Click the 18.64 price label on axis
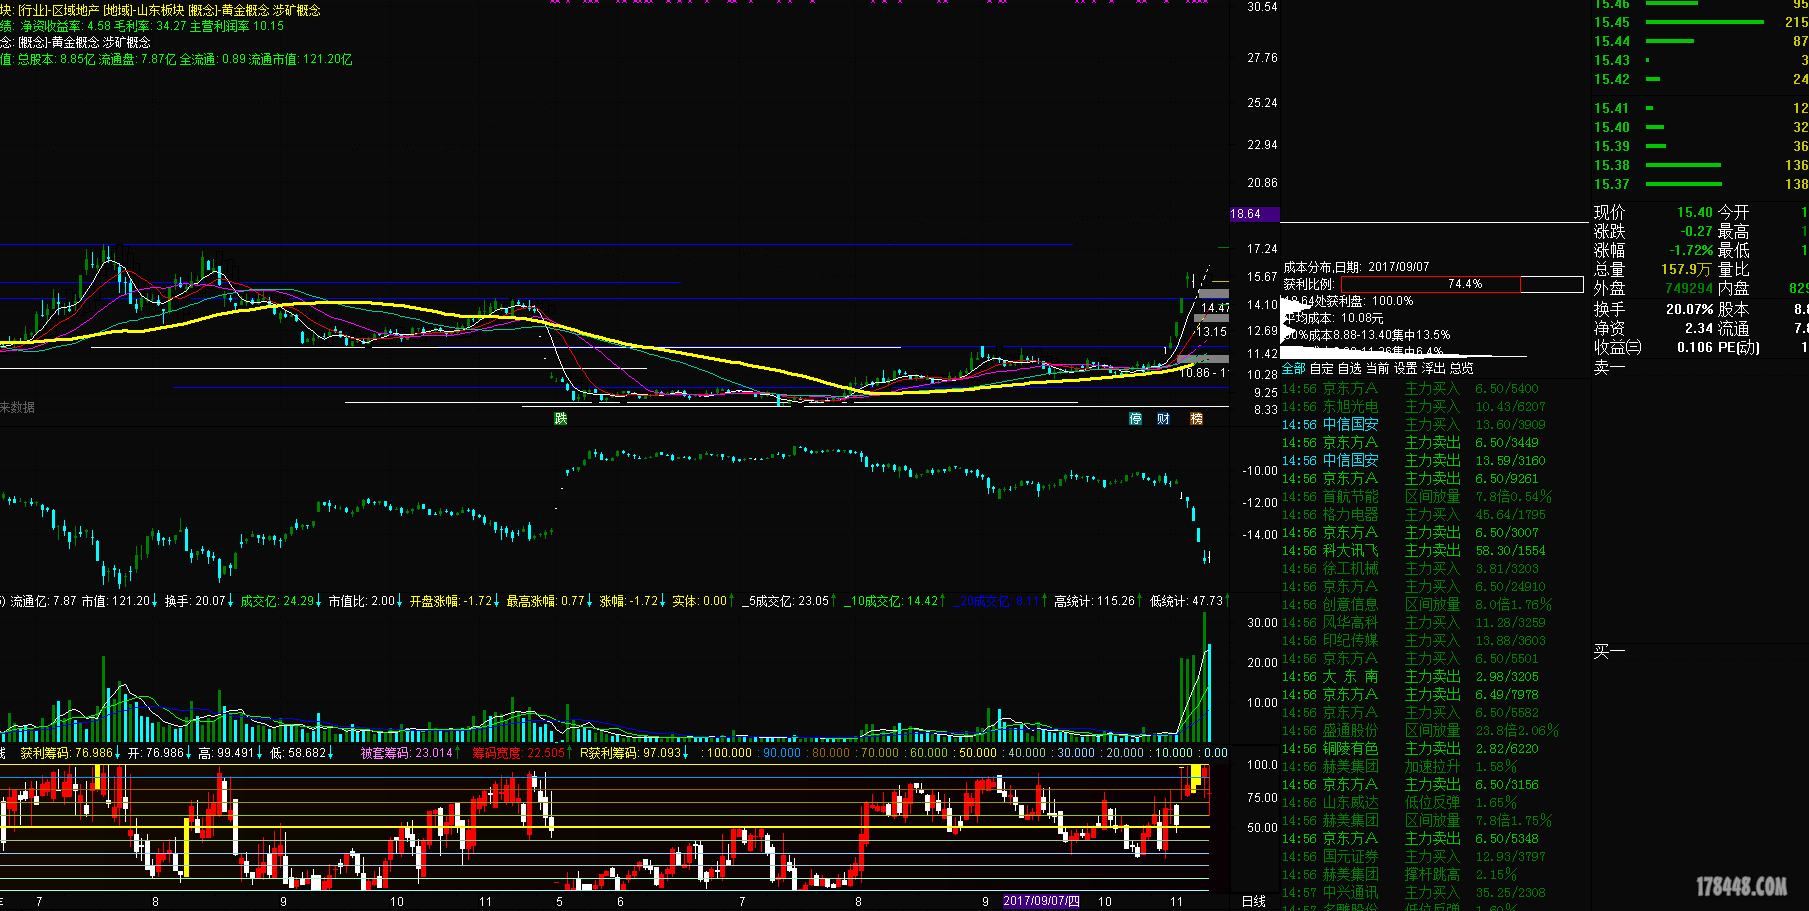The height and width of the screenshot is (911, 1809). coord(1254,214)
